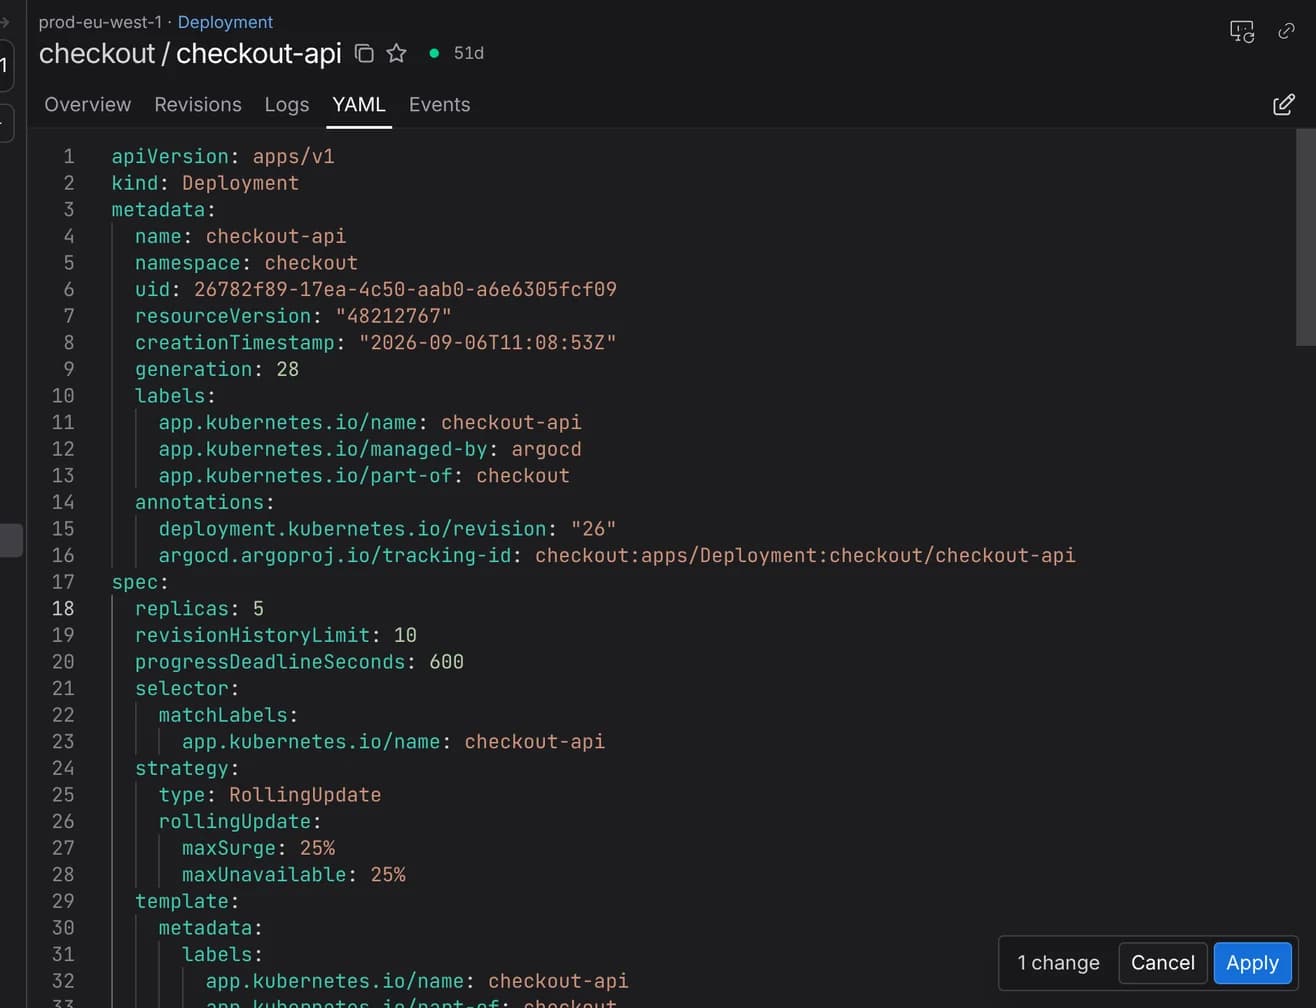The width and height of the screenshot is (1316, 1008).
Task: Apply the pending YAML change
Action: 1252,963
